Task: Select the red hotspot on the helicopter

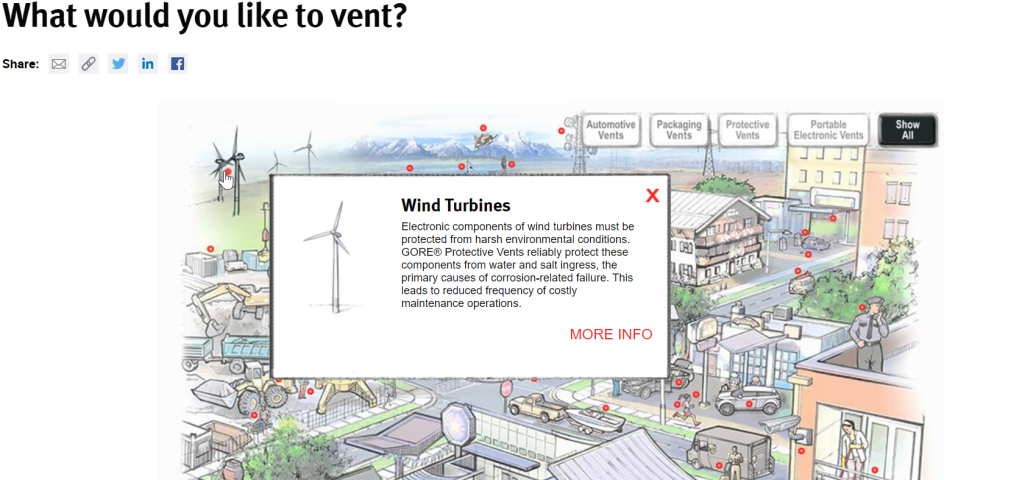Action: click(x=482, y=128)
